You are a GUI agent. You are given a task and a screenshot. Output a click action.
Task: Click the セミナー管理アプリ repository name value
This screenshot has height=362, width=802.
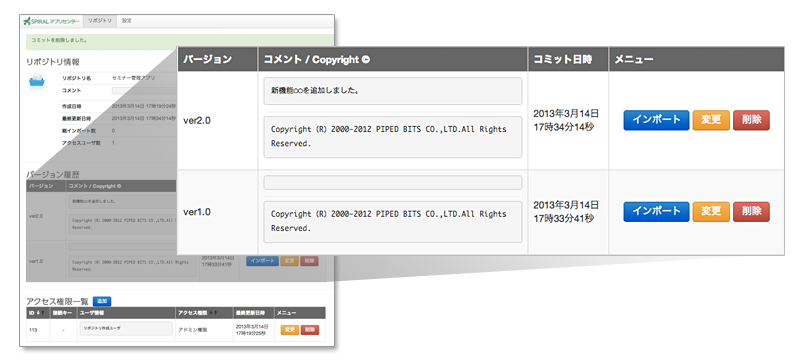(x=133, y=78)
